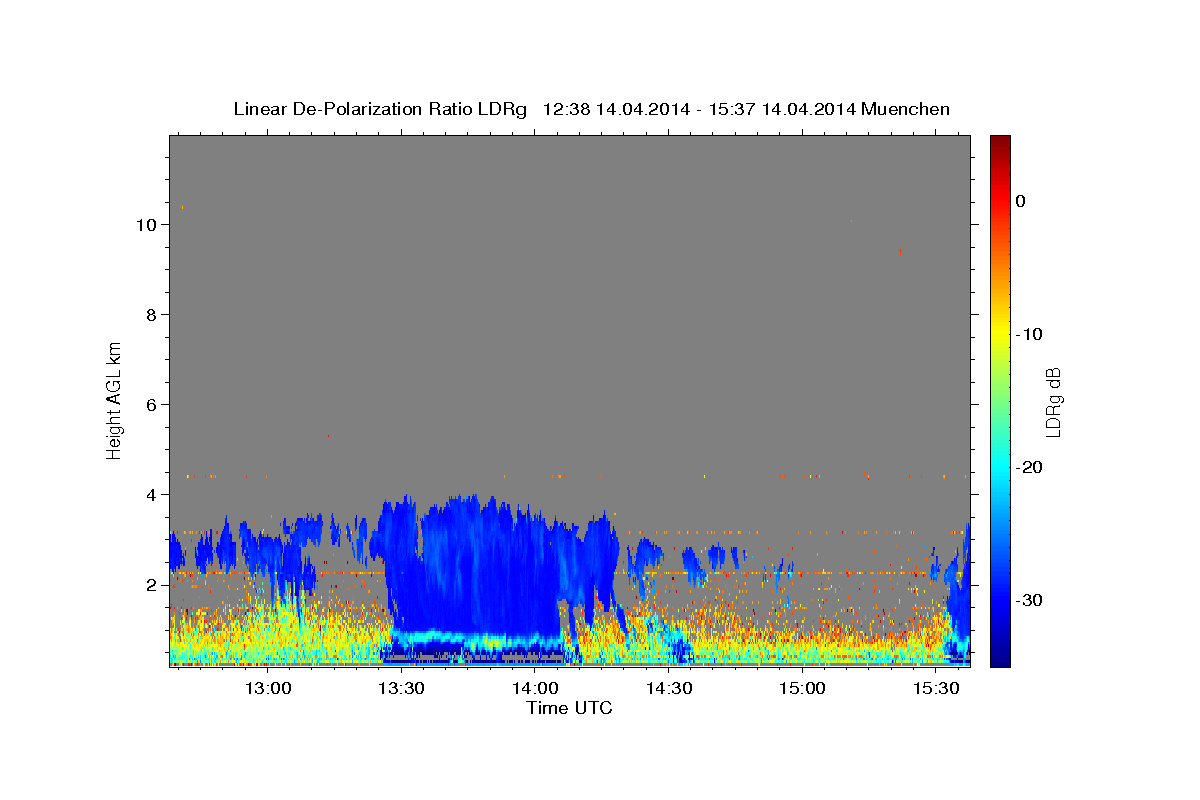Click the colorbar tick label -30
Screen dimensions: 1200x800
click(1030, 600)
